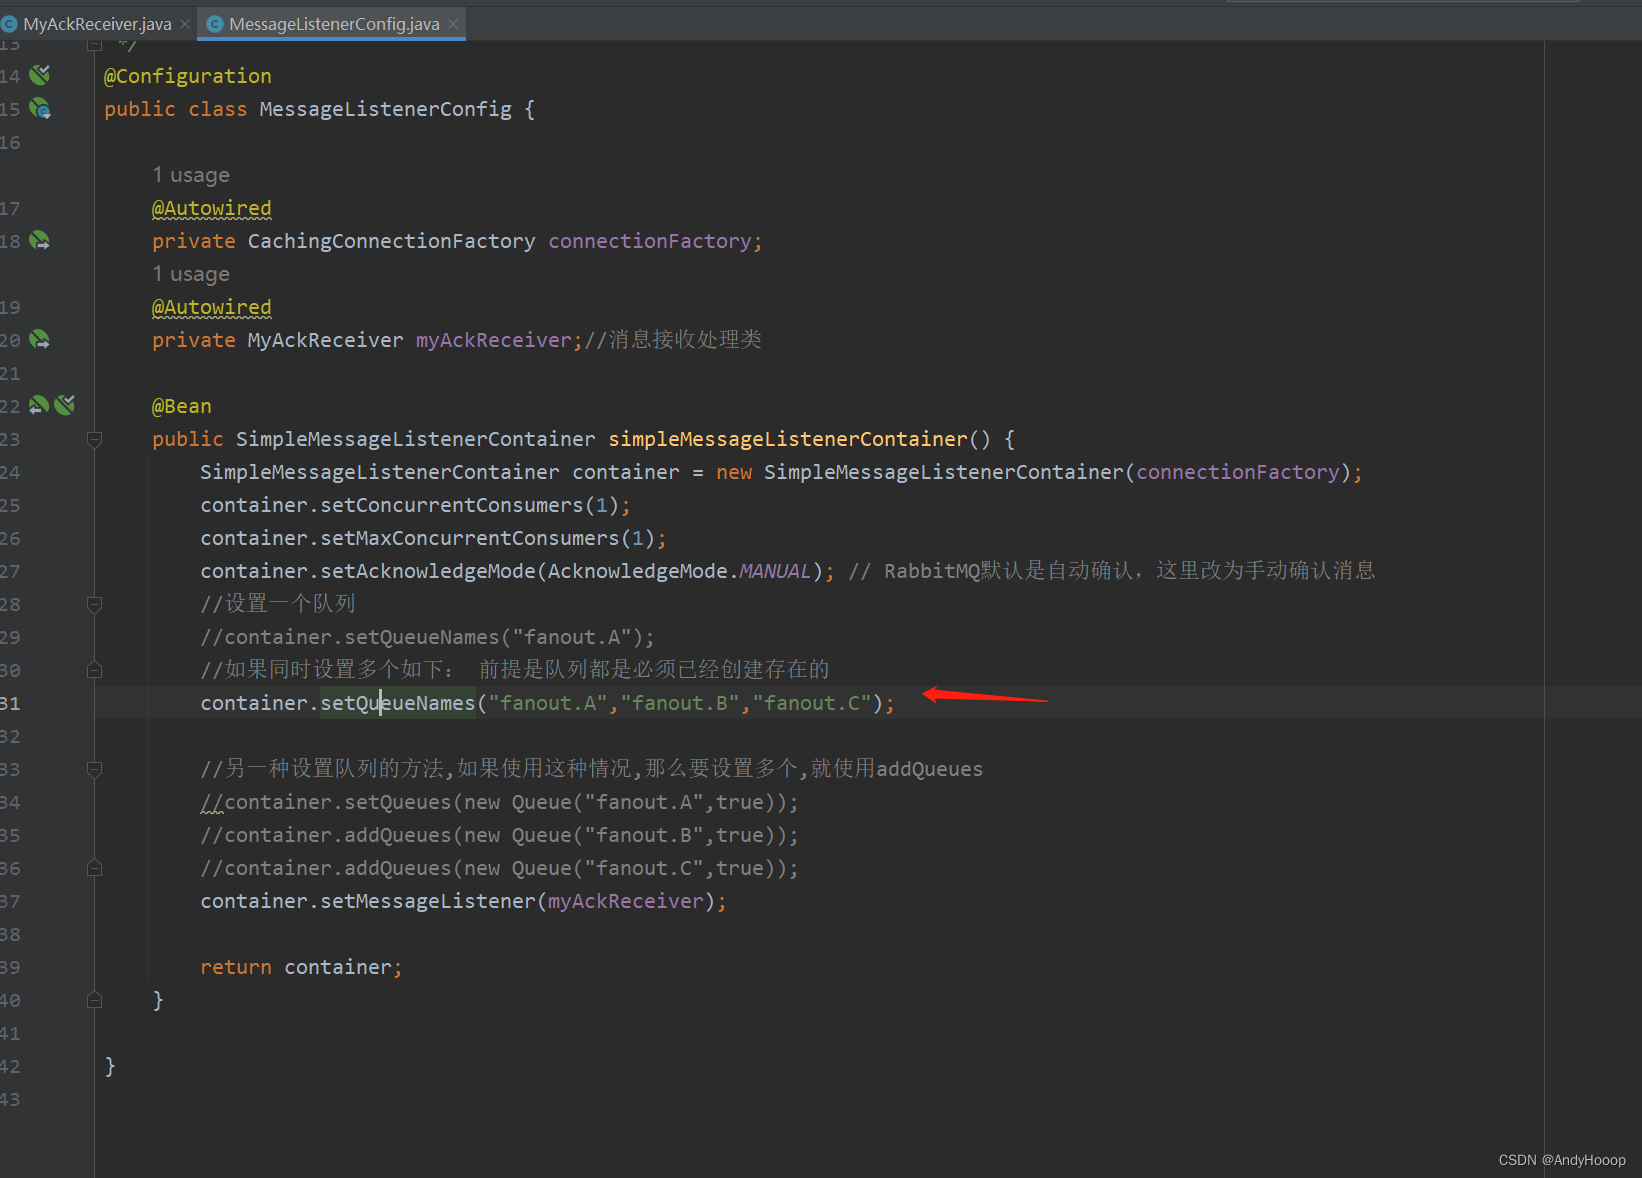Open the '1 usage' hint above myAckReceiver
This screenshot has width=1642, height=1178.
pos(191,274)
